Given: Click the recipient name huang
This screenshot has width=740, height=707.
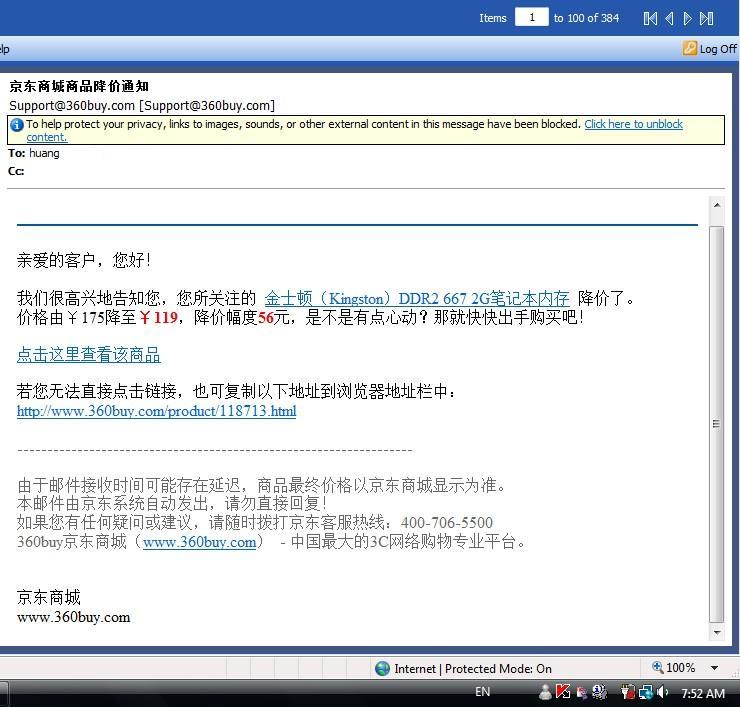Looking at the screenshot, I should coord(44,153).
